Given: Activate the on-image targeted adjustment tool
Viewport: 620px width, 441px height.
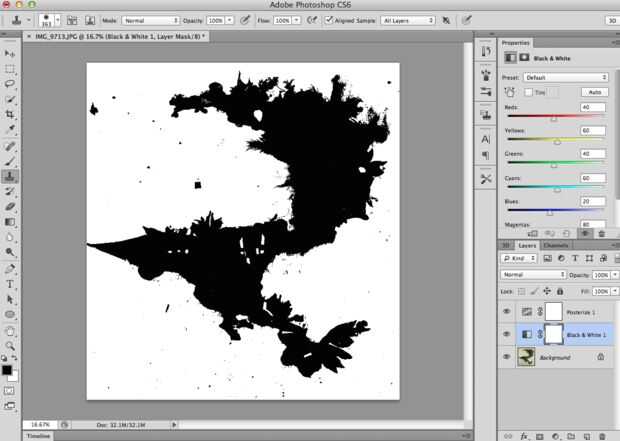Looking at the screenshot, I should (x=510, y=93).
